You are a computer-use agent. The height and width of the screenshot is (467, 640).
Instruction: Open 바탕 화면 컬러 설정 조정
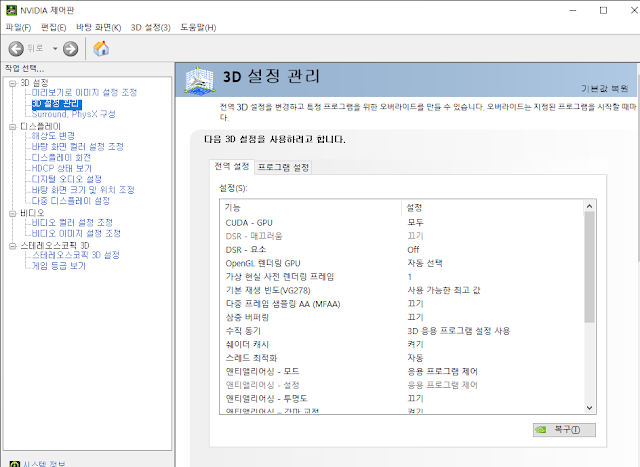78,147
